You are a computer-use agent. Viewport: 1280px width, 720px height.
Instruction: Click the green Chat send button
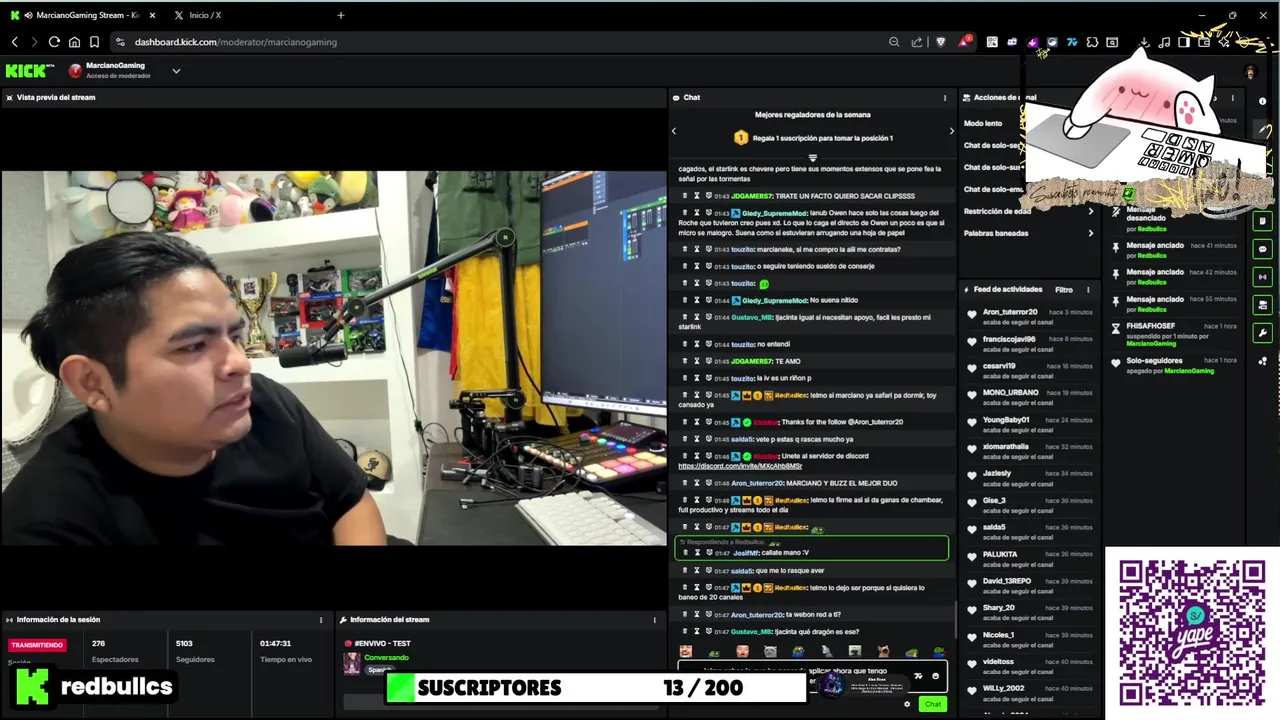click(933, 704)
